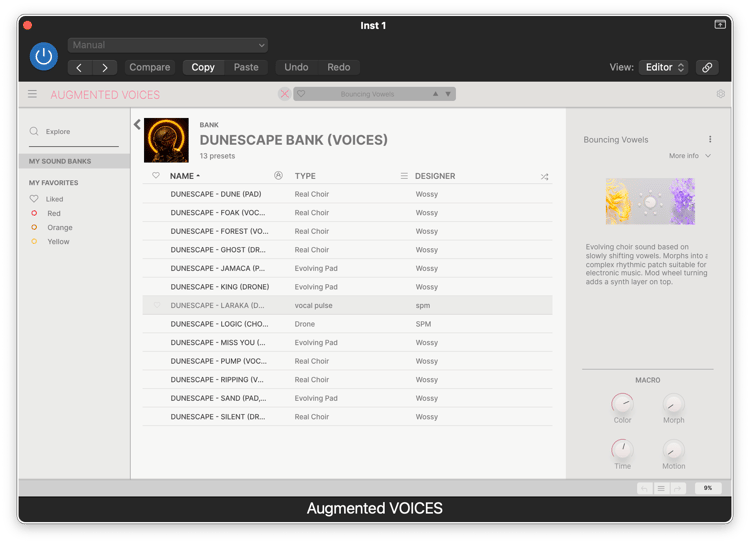This screenshot has height=544, width=750.
Task: Like the Bouncing Vowels preset heart
Action: (301, 94)
